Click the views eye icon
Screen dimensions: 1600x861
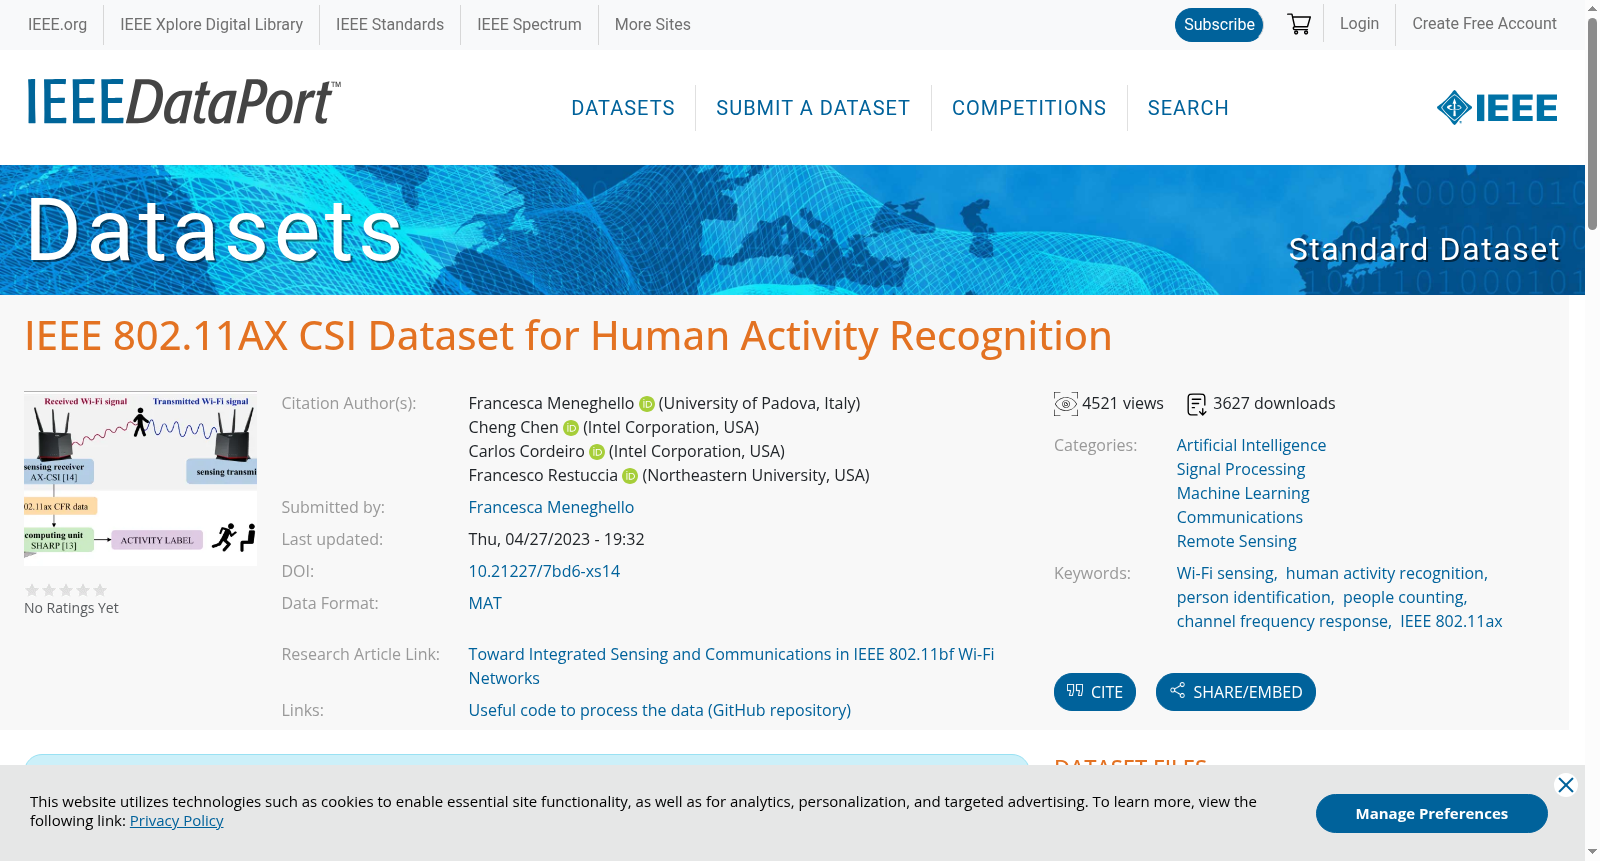click(x=1066, y=404)
